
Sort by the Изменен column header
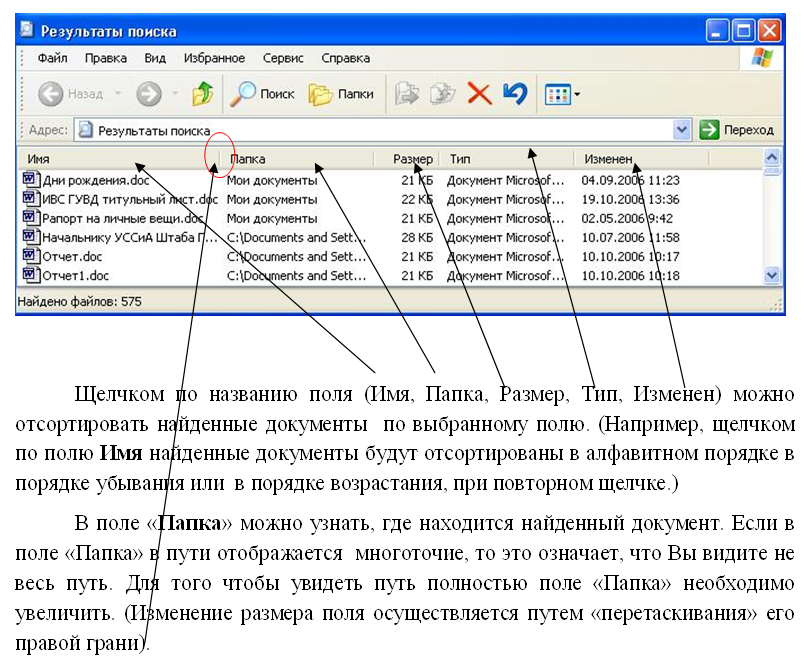pos(642,159)
